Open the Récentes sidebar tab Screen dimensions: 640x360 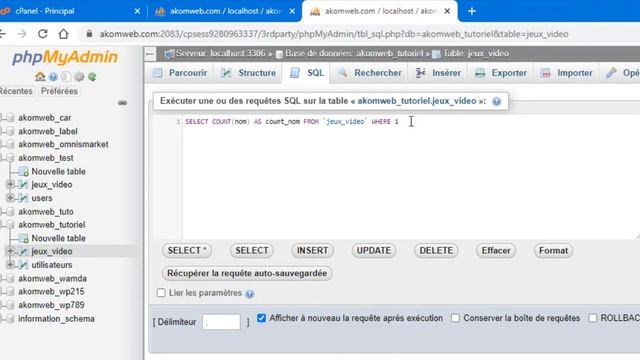click(16, 91)
